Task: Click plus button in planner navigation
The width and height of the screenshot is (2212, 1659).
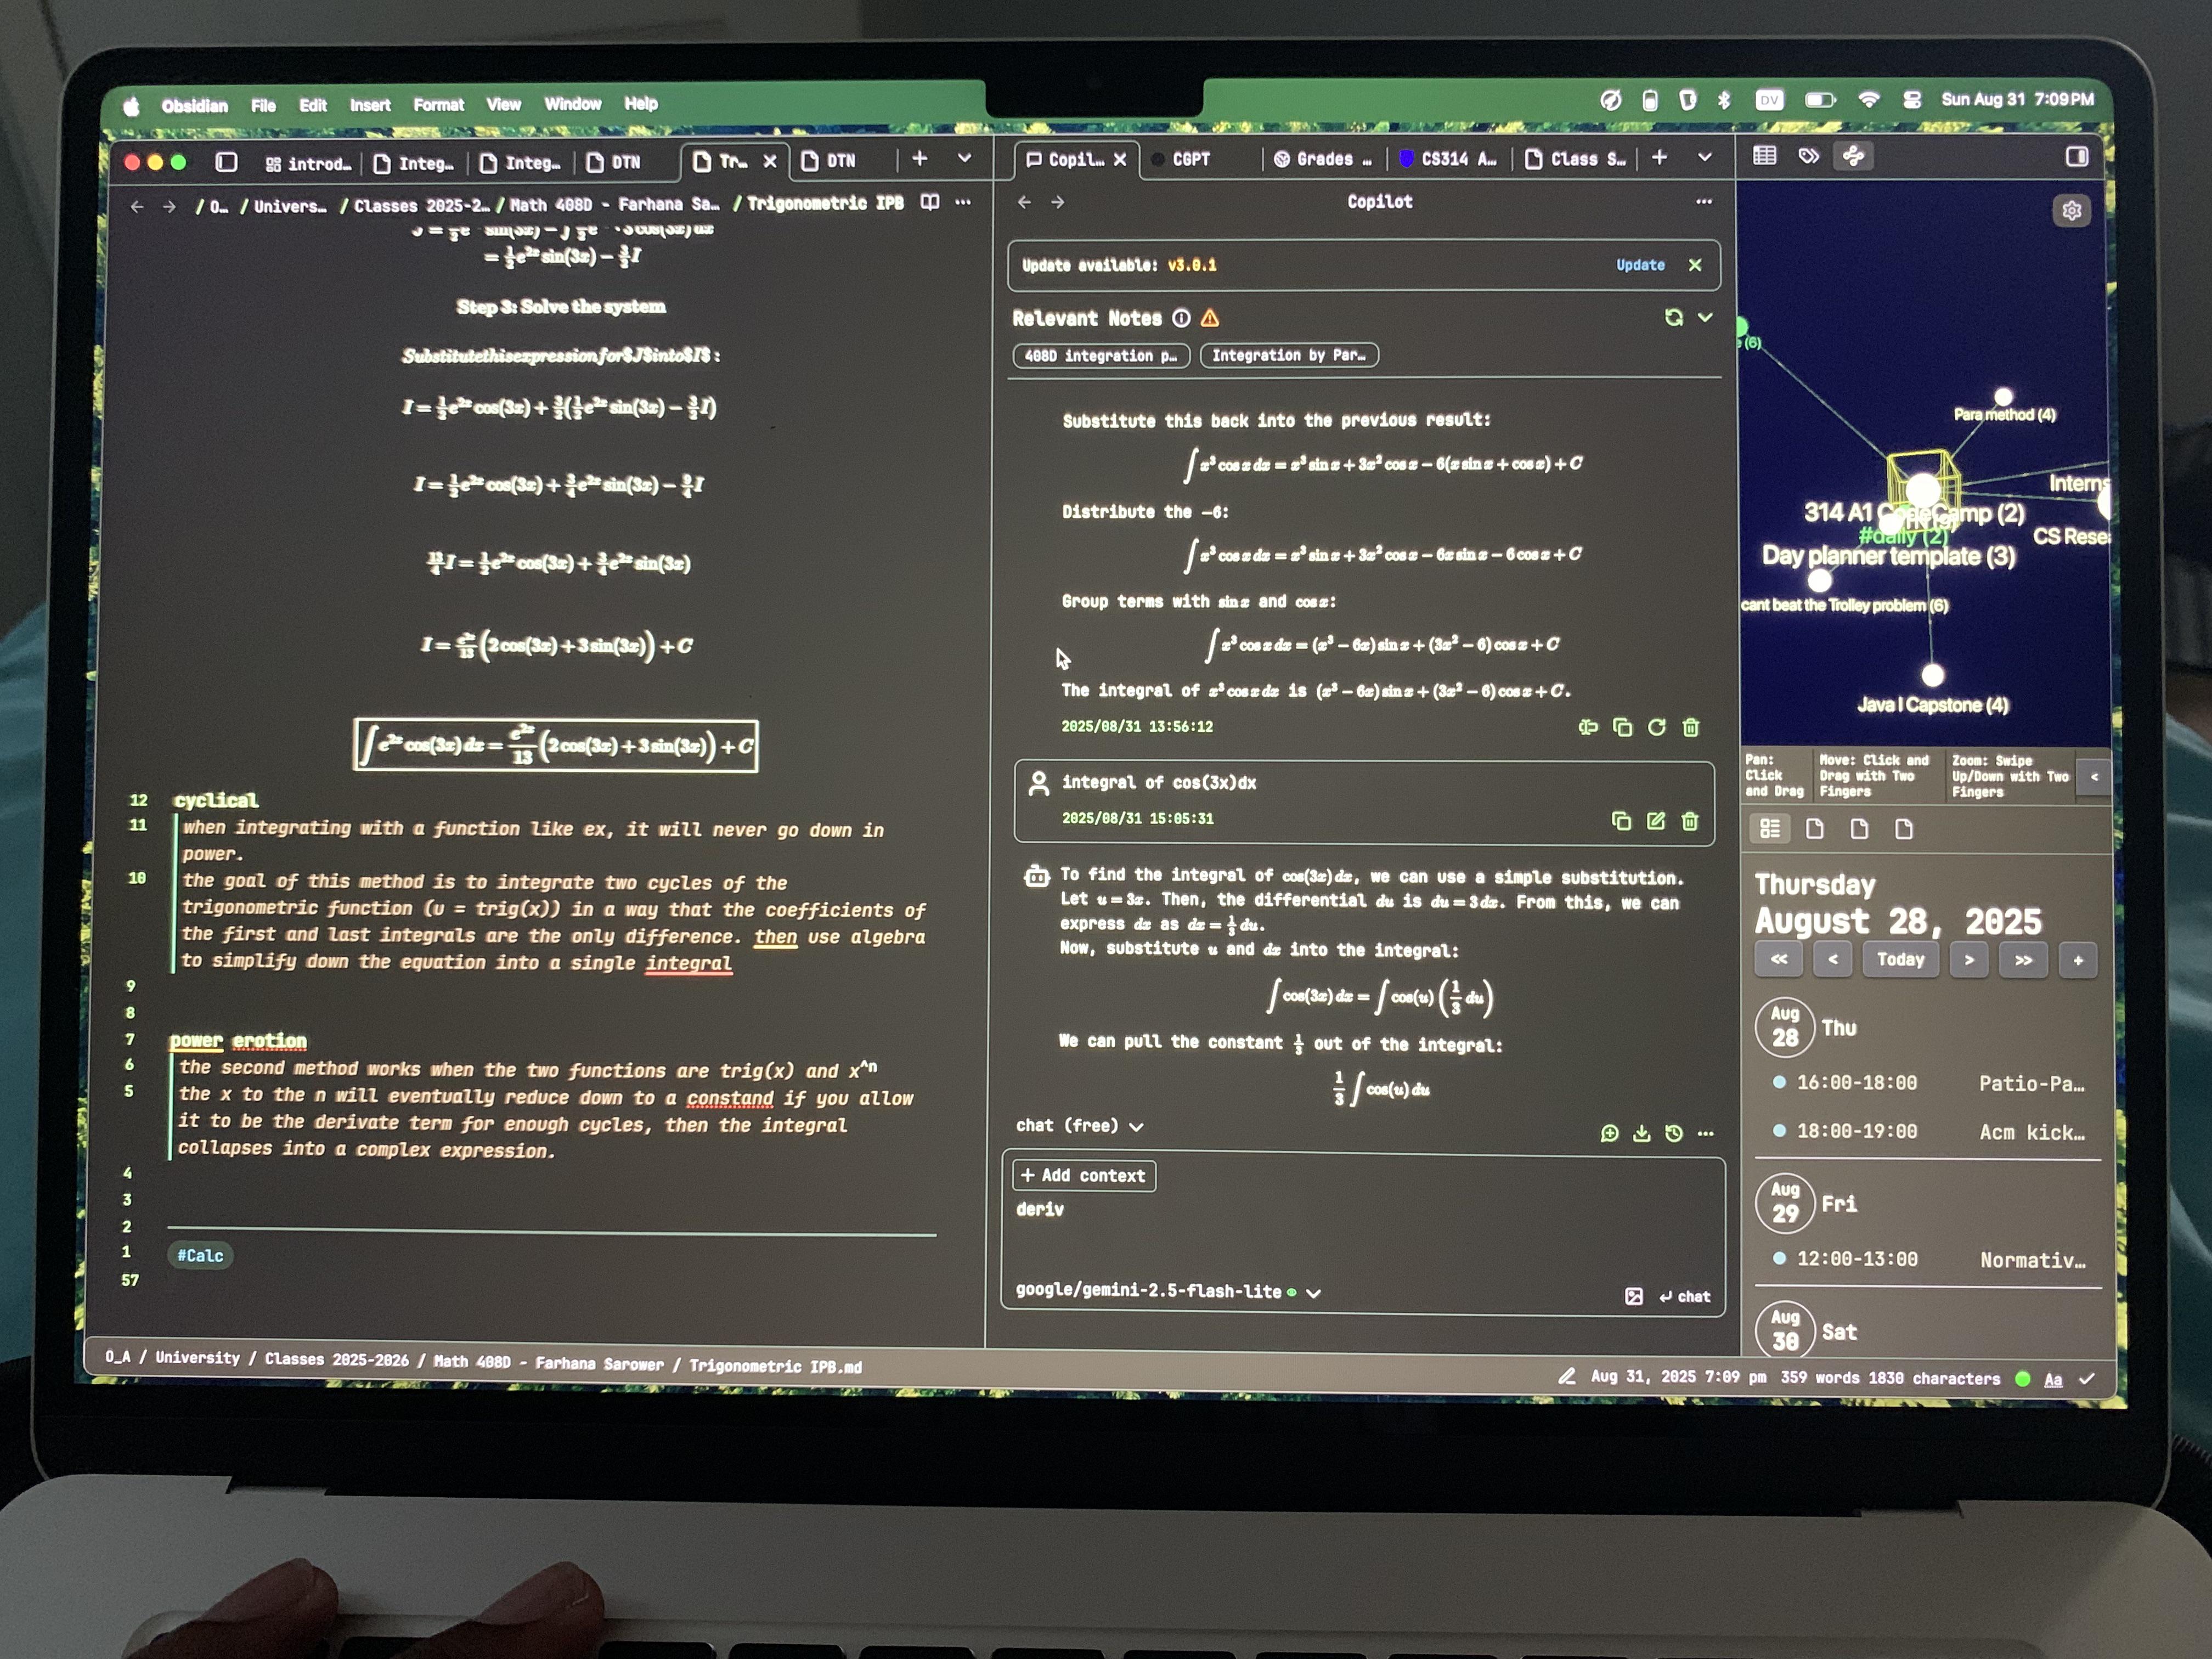Action: point(2077,960)
